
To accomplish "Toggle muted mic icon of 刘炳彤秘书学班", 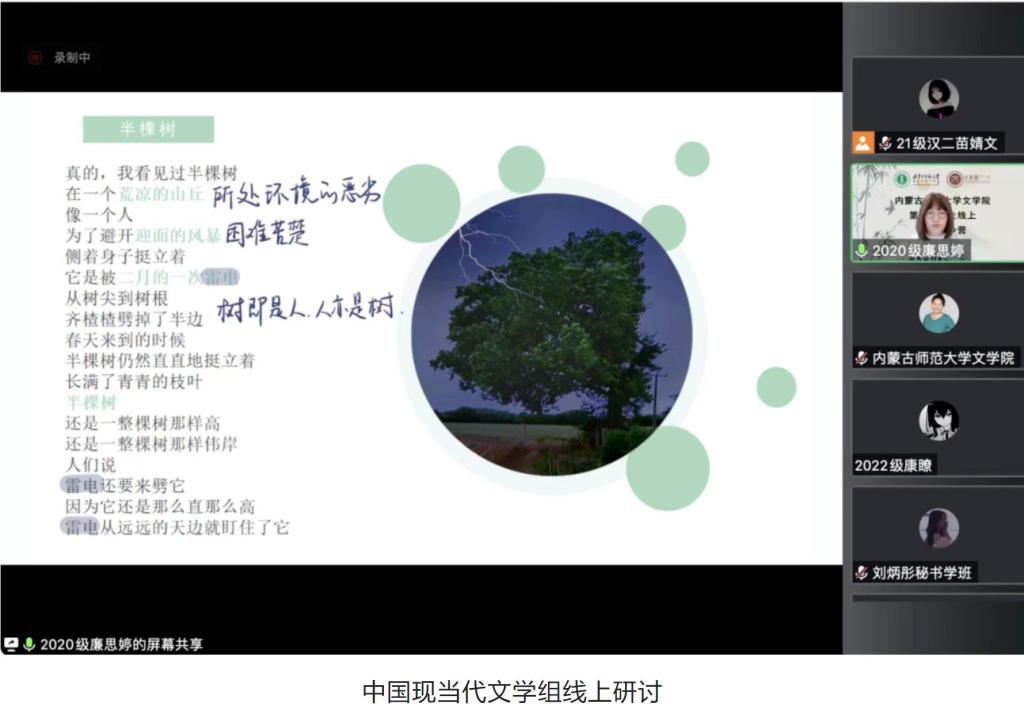I will (x=861, y=573).
